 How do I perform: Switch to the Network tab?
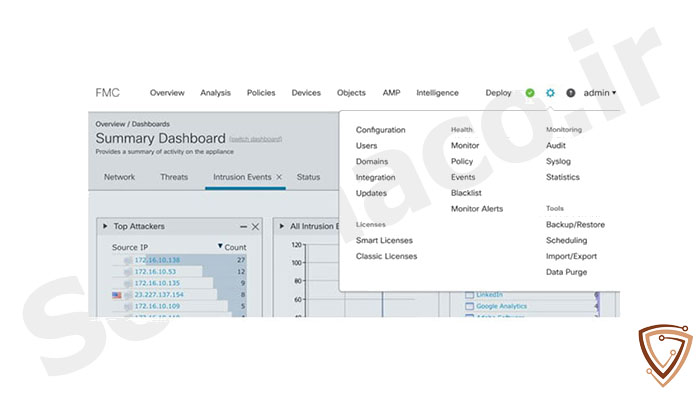point(119,177)
